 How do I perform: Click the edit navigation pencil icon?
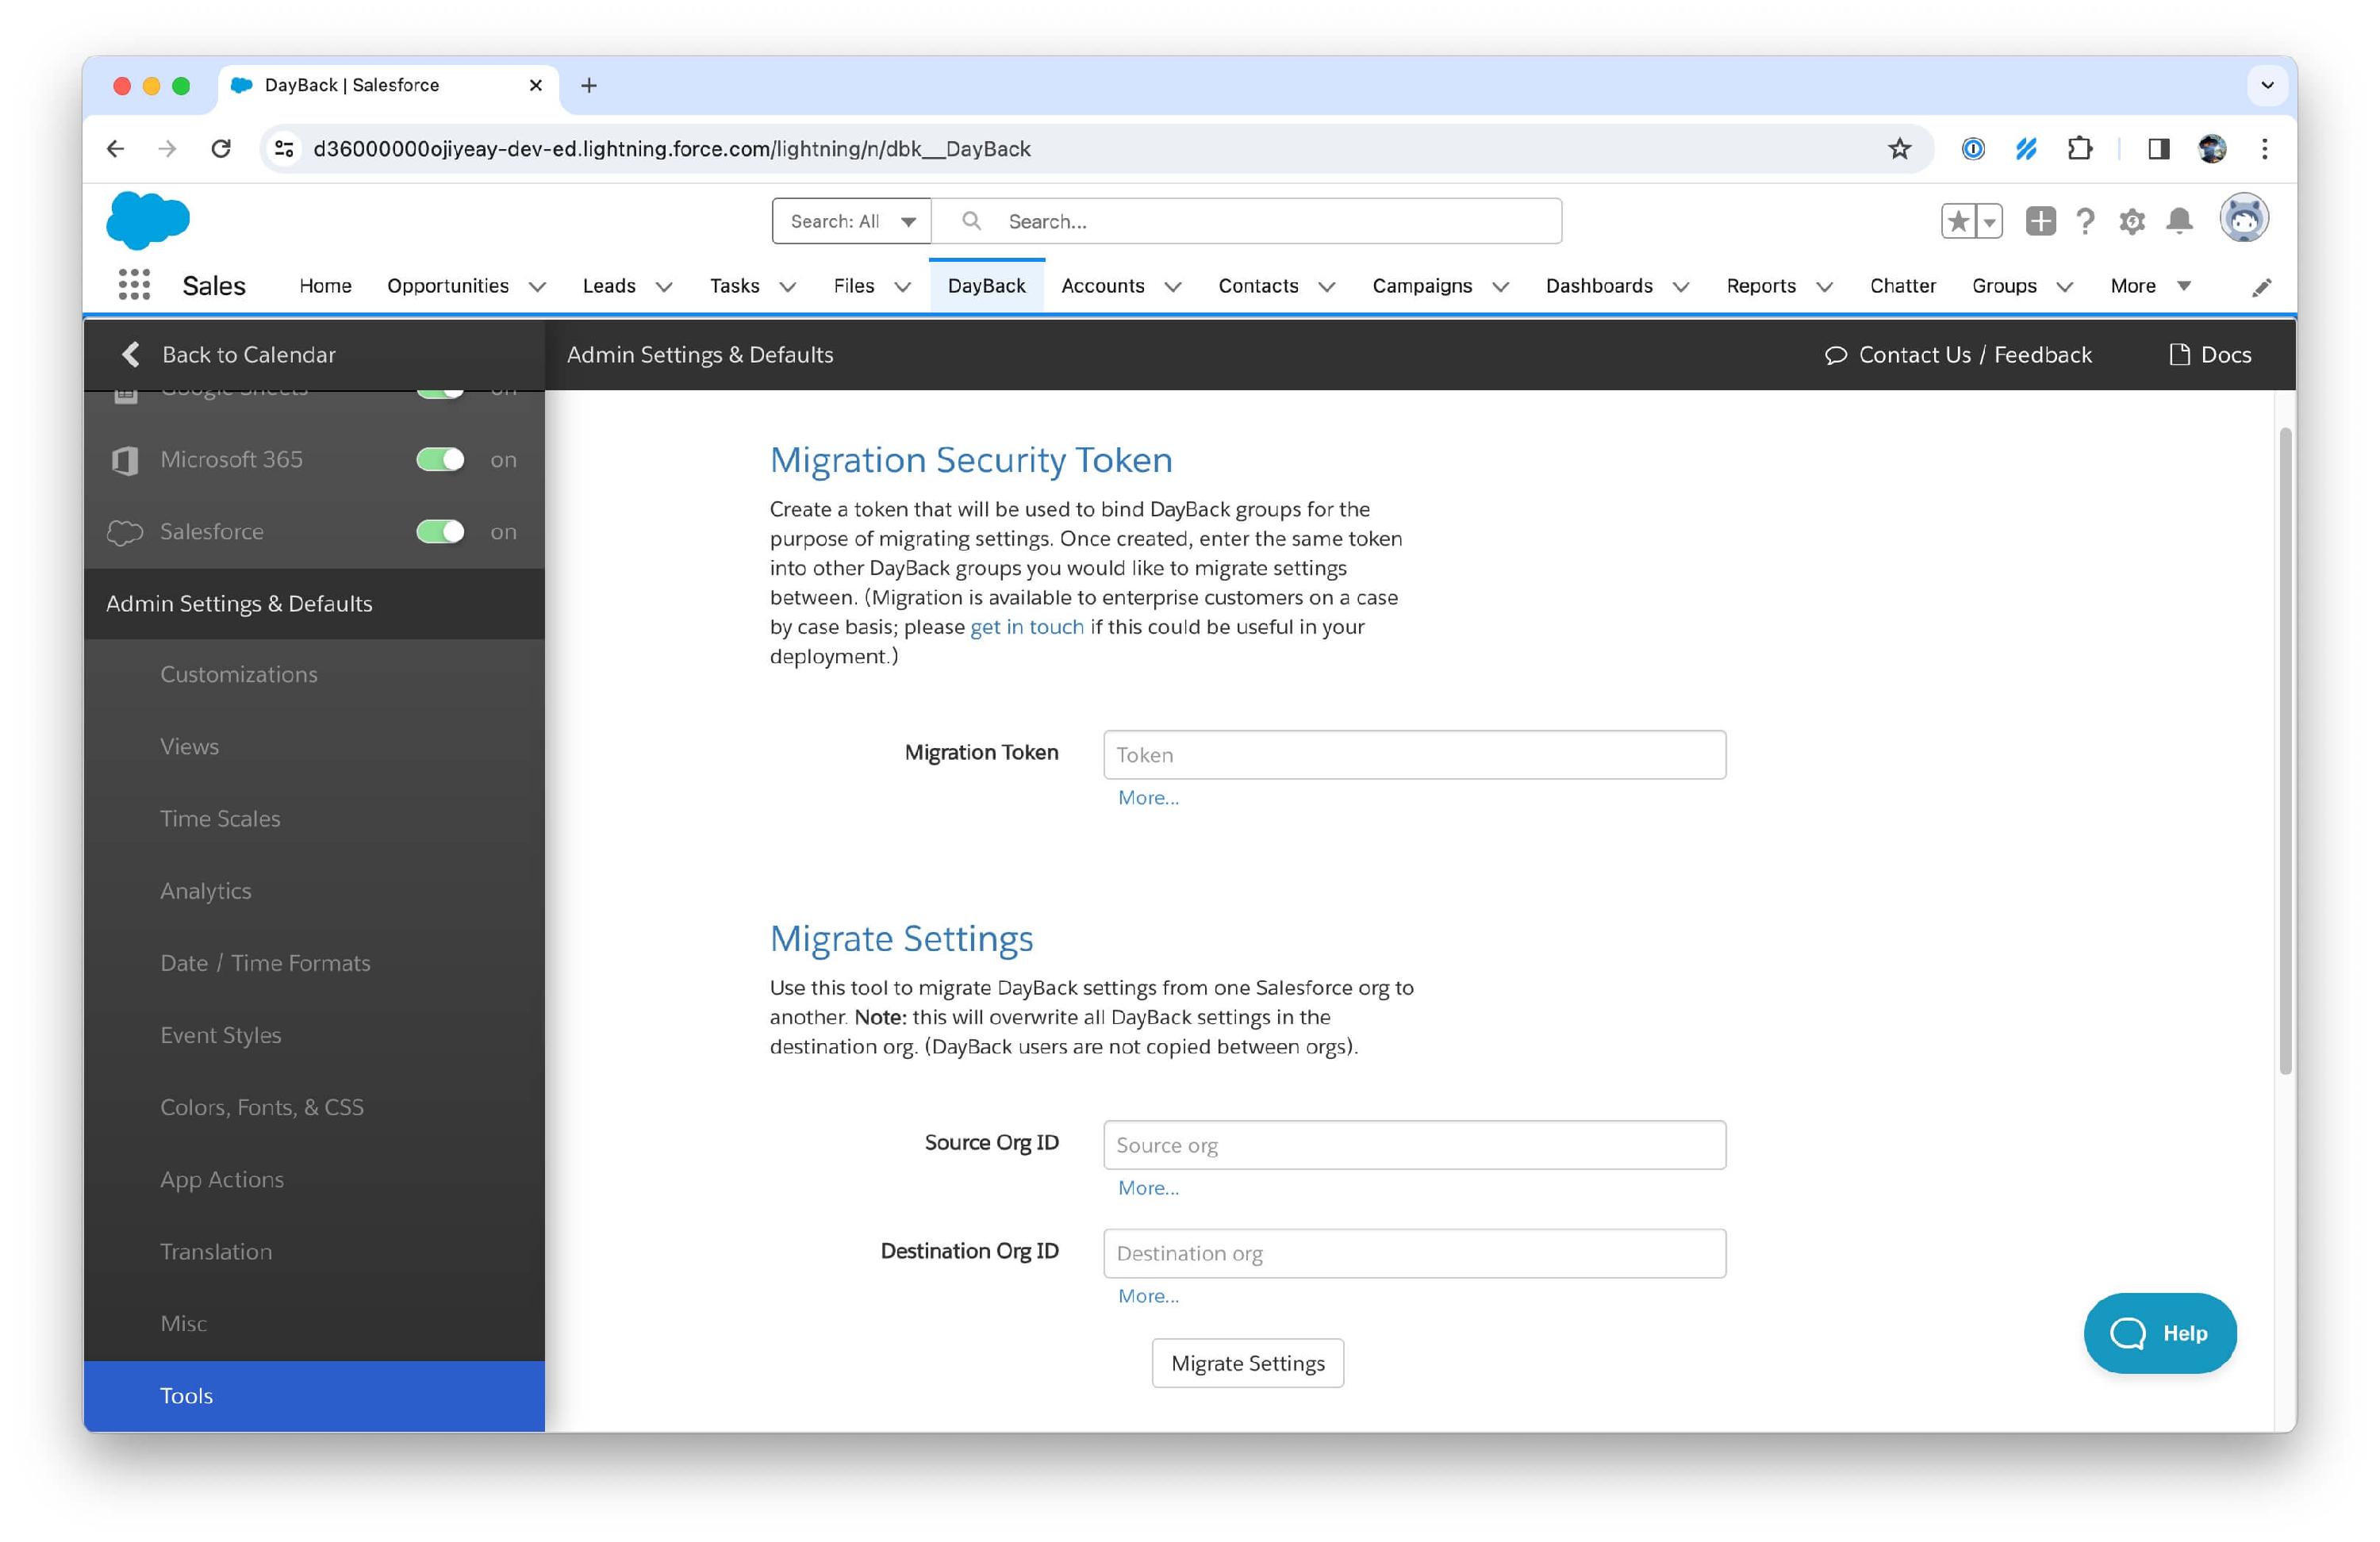click(2261, 288)
